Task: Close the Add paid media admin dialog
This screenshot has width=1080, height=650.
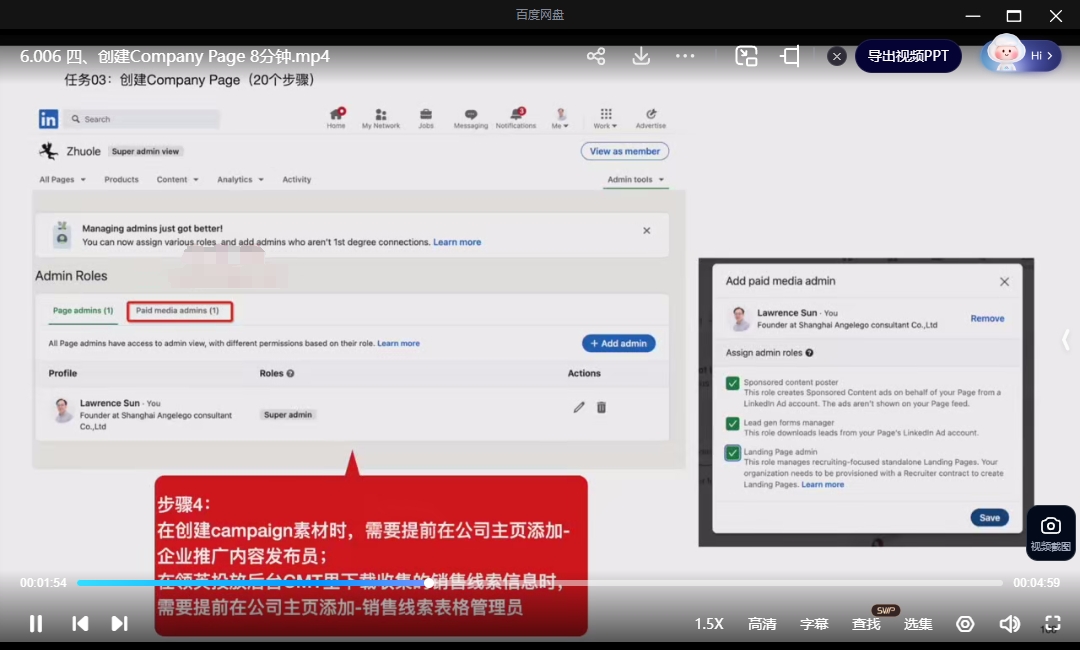Action: (x=1004, y=282)
